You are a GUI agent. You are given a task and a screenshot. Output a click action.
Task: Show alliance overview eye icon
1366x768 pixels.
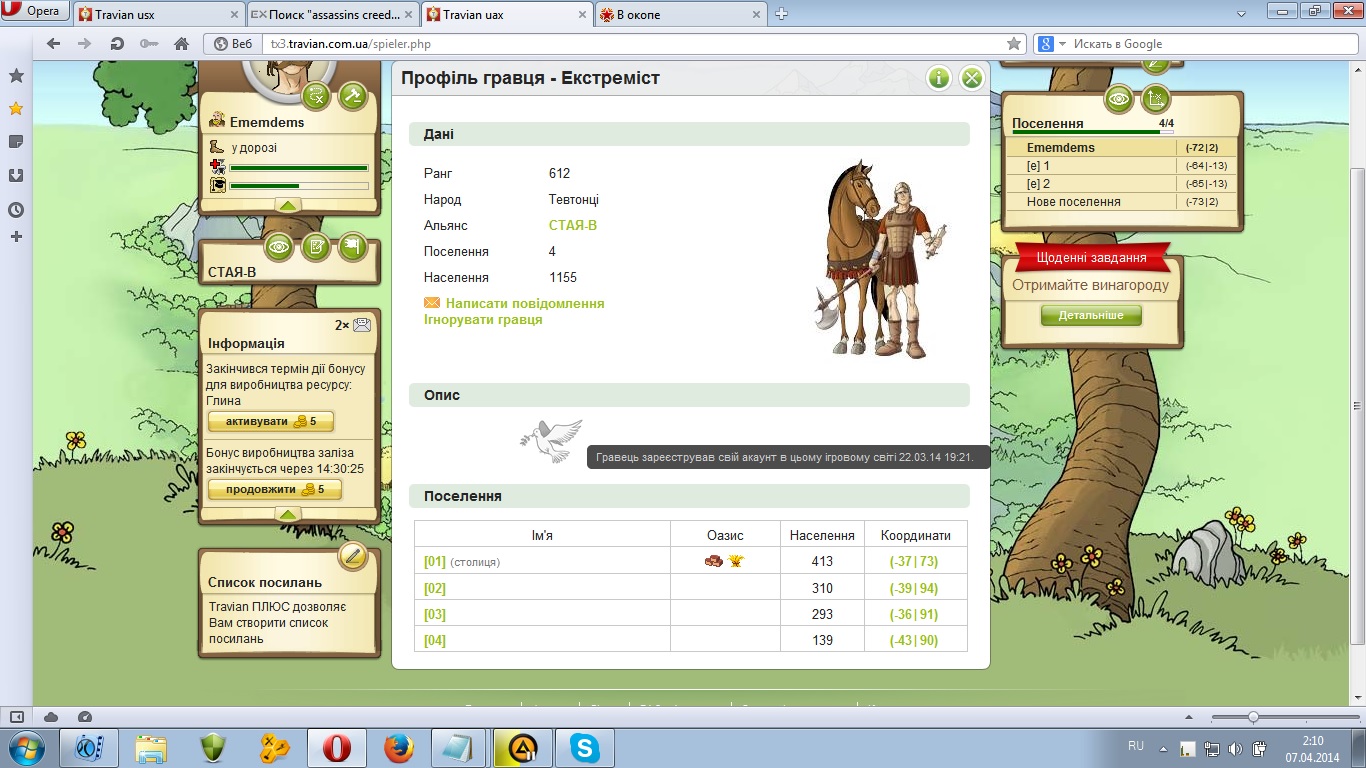tap(279, 246)
